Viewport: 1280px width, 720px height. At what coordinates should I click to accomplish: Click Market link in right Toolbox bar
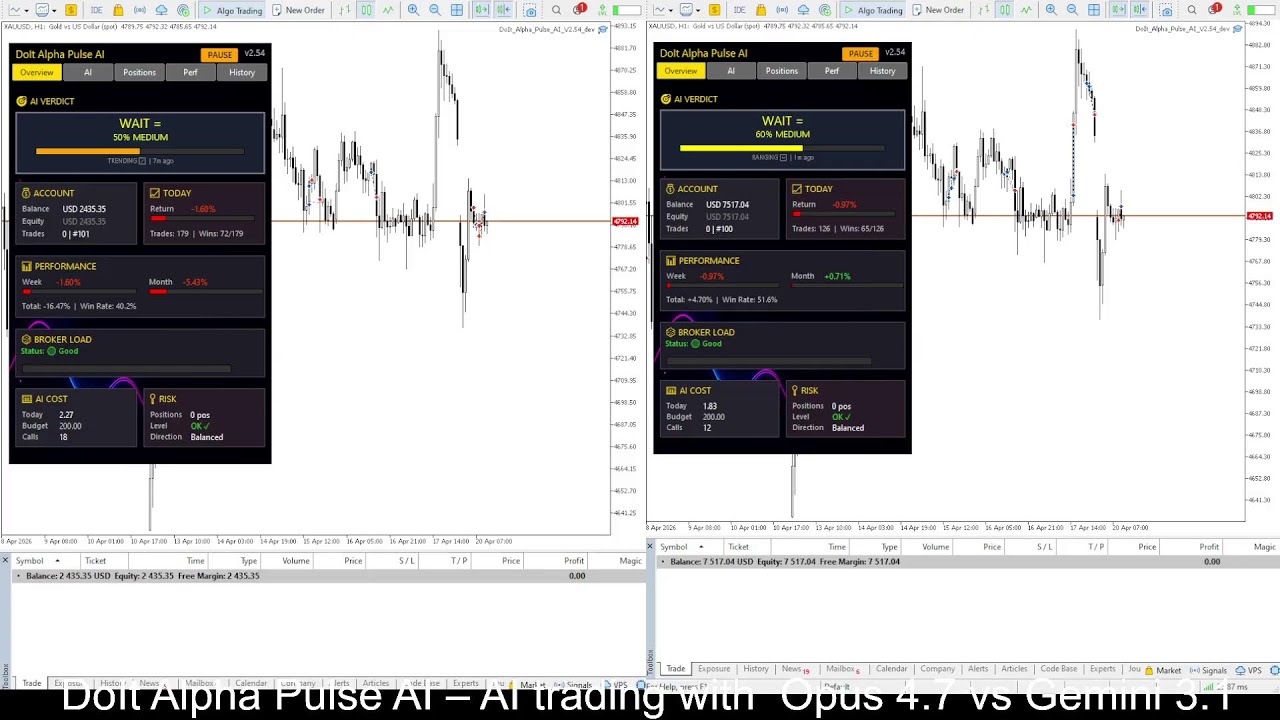point(1163,670)
